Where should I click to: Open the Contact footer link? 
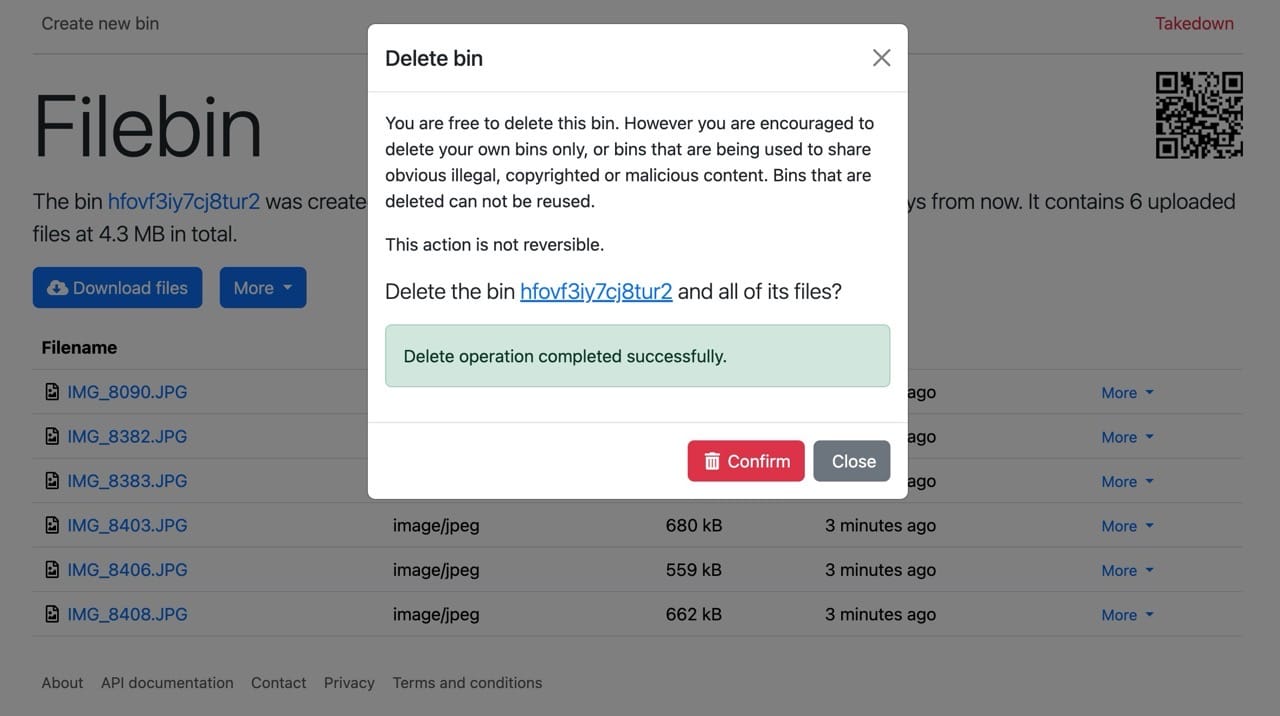pyautogui.click(x=278, y=683)
